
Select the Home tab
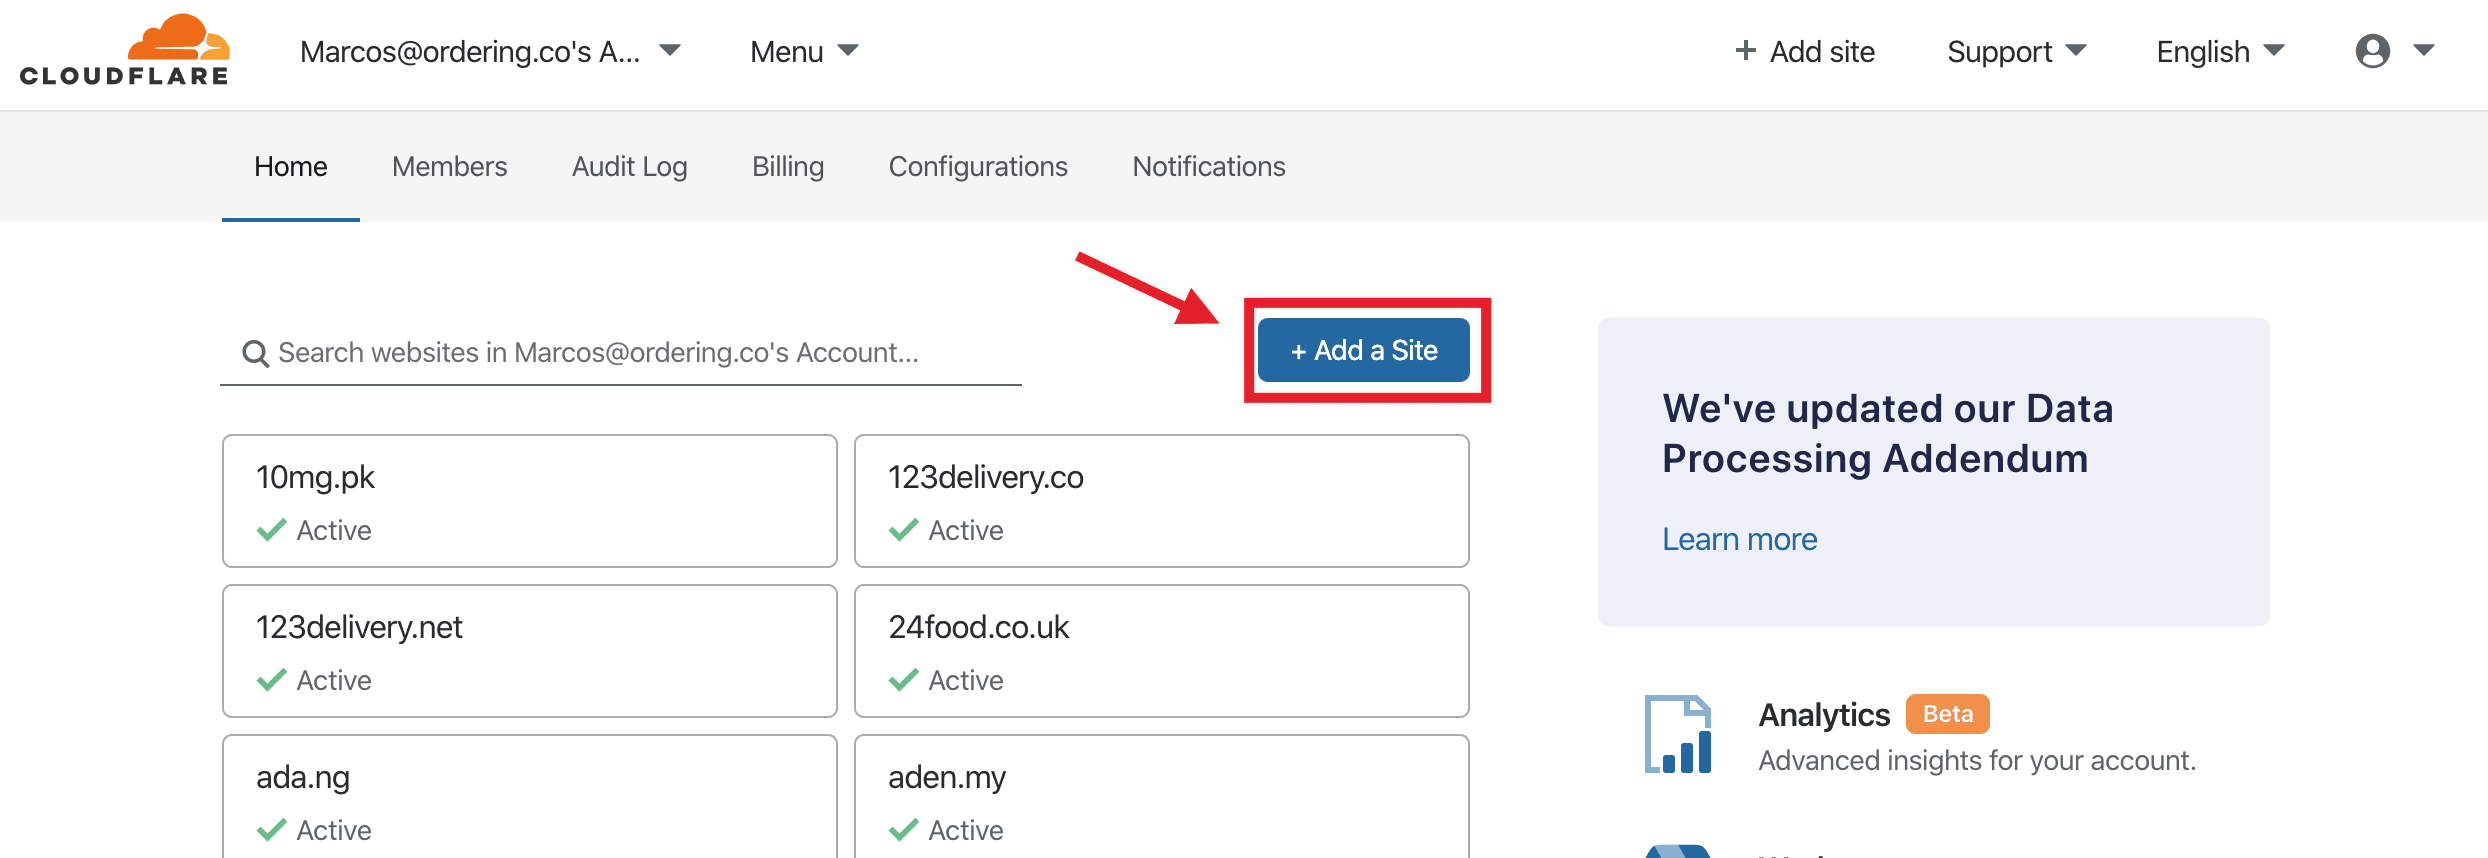(291, 166)
